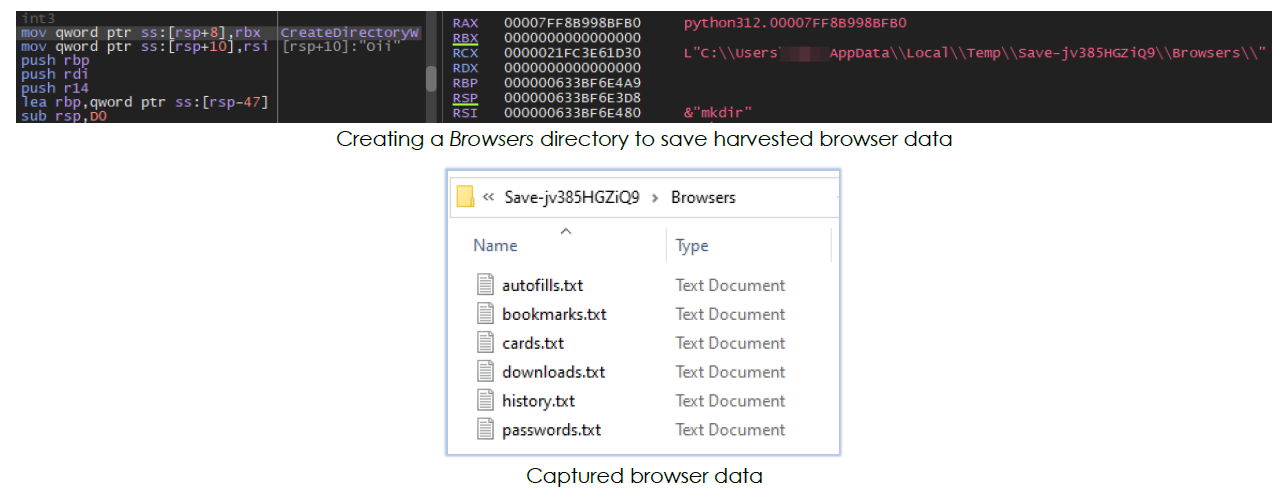Select the history.txt file name
Viewport: 1276px width, 493px height.
pos(538,401)
